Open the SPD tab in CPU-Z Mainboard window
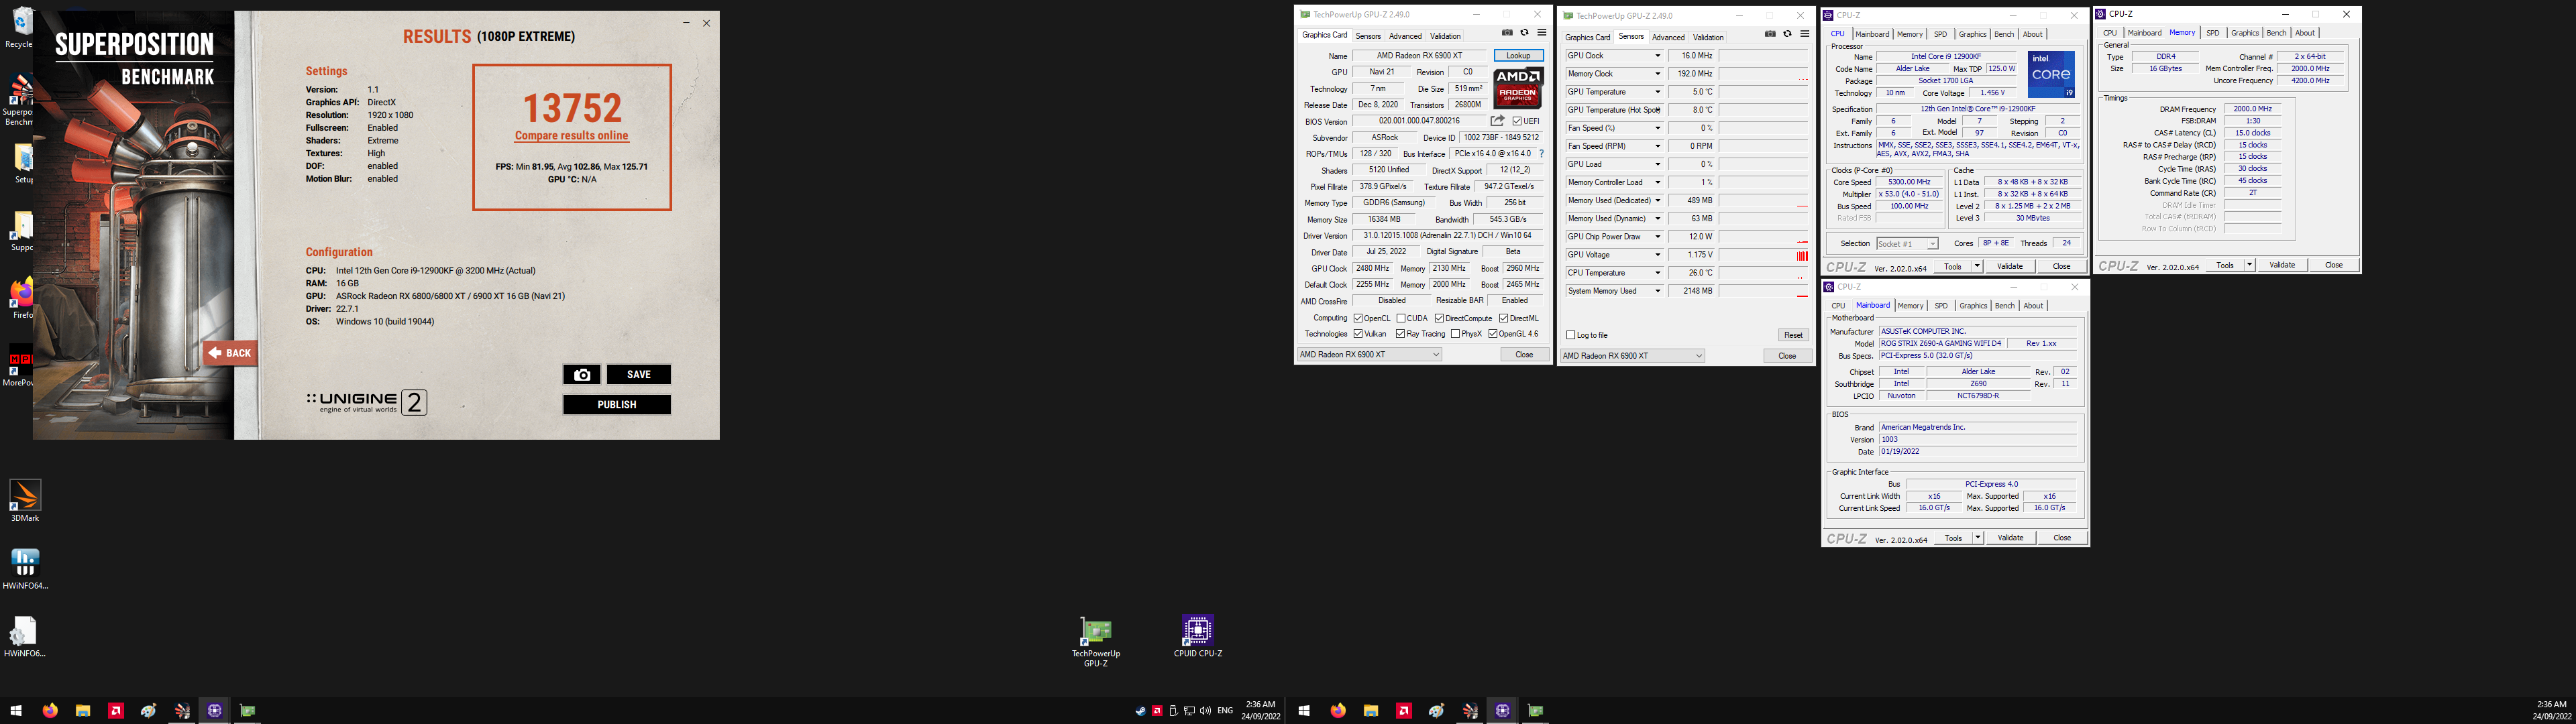Image resolution: width=2576 pixels, height=724 pixels. coord(1941,306)
